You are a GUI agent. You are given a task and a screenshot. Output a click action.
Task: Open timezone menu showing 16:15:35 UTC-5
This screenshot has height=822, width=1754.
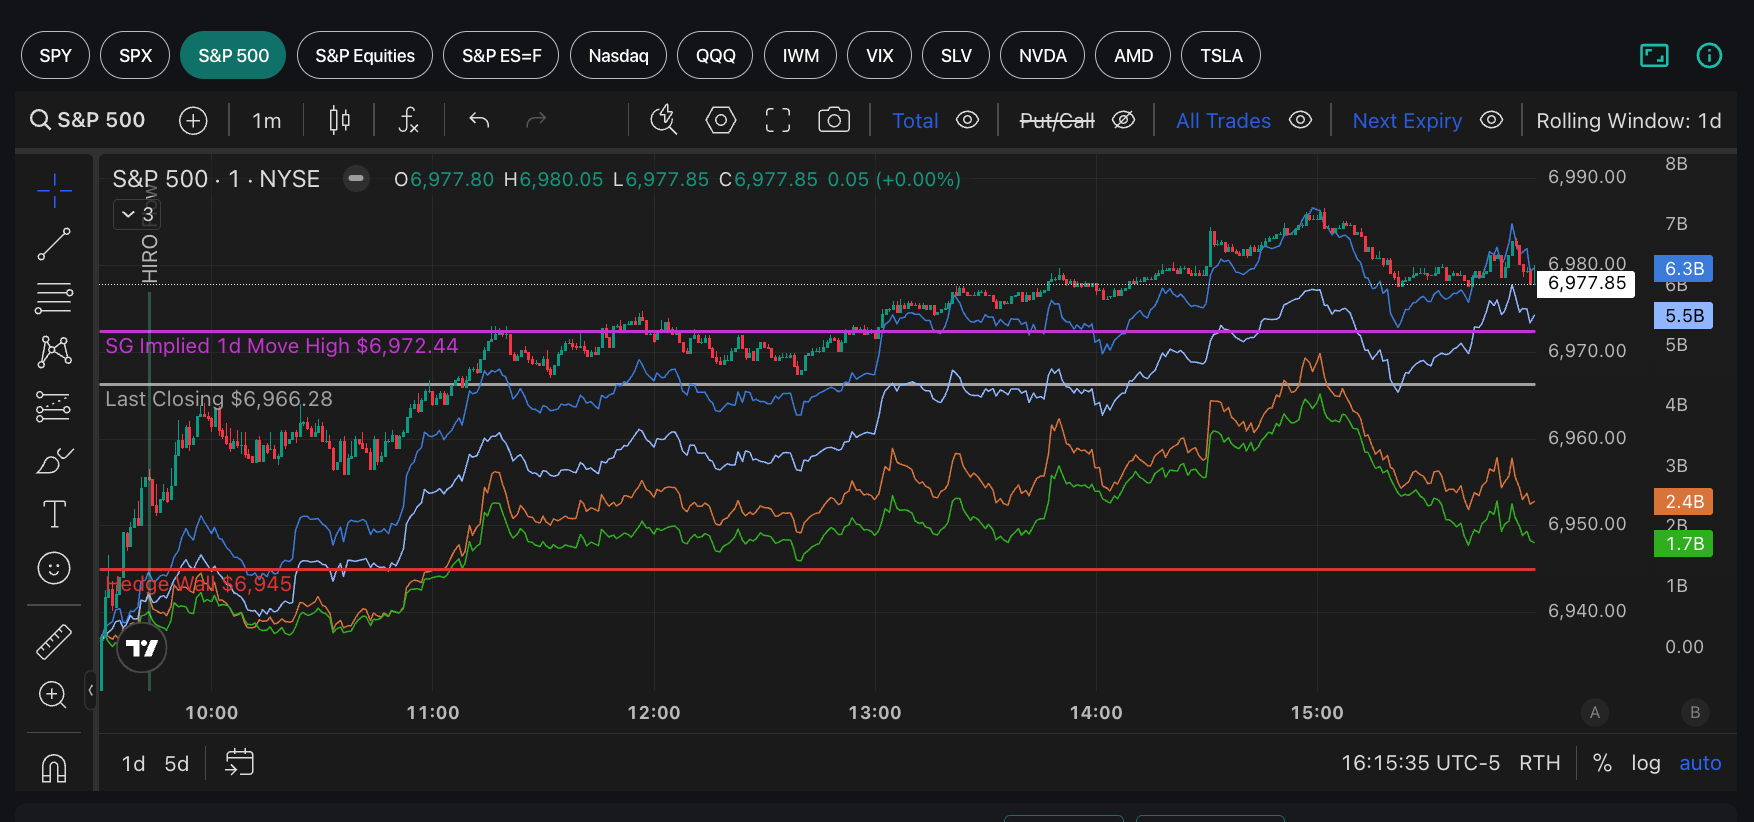point(1420,763)
